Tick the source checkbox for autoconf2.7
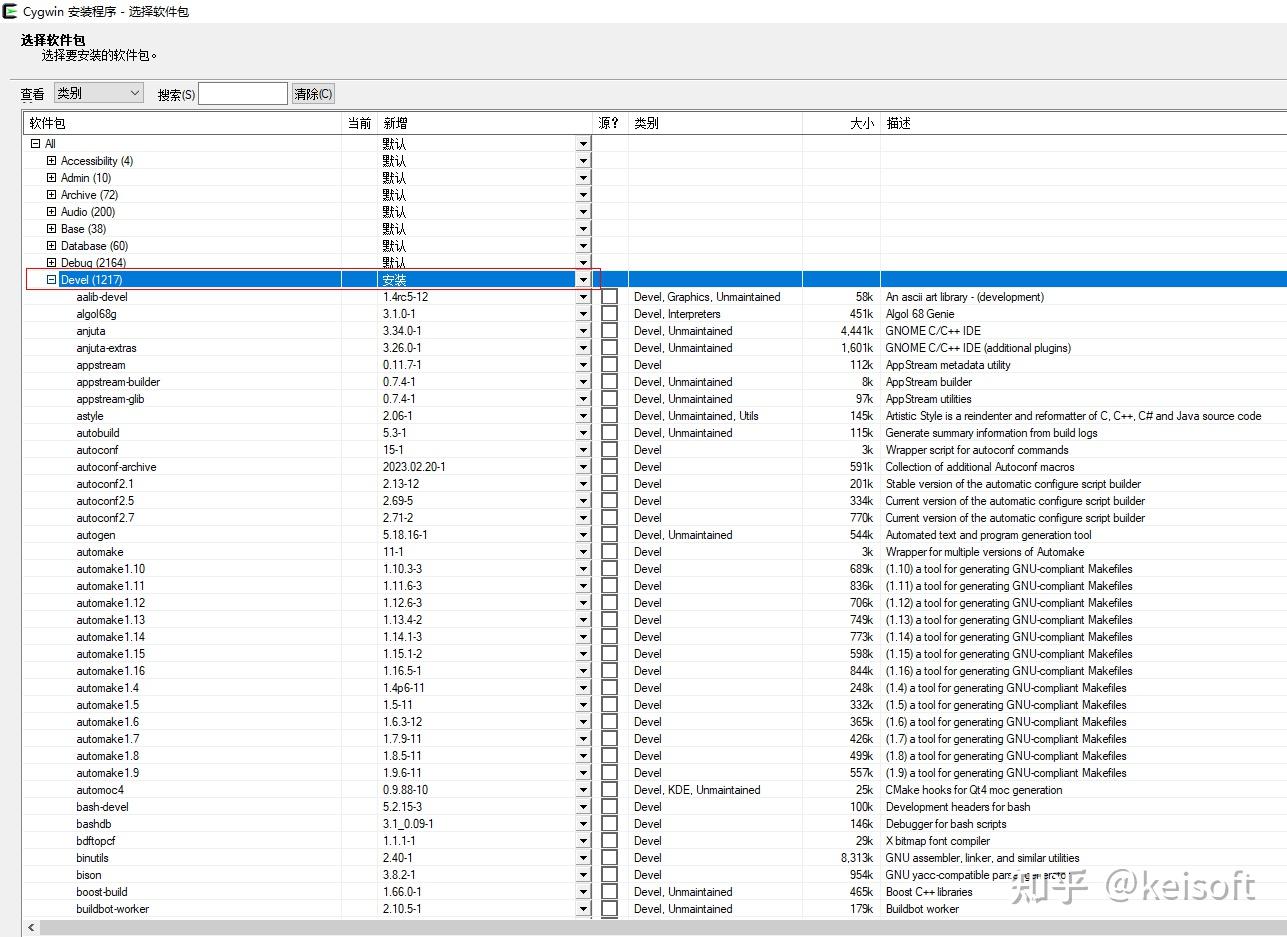This screenshot has width=1287, height=937. (x=609, y=518)
